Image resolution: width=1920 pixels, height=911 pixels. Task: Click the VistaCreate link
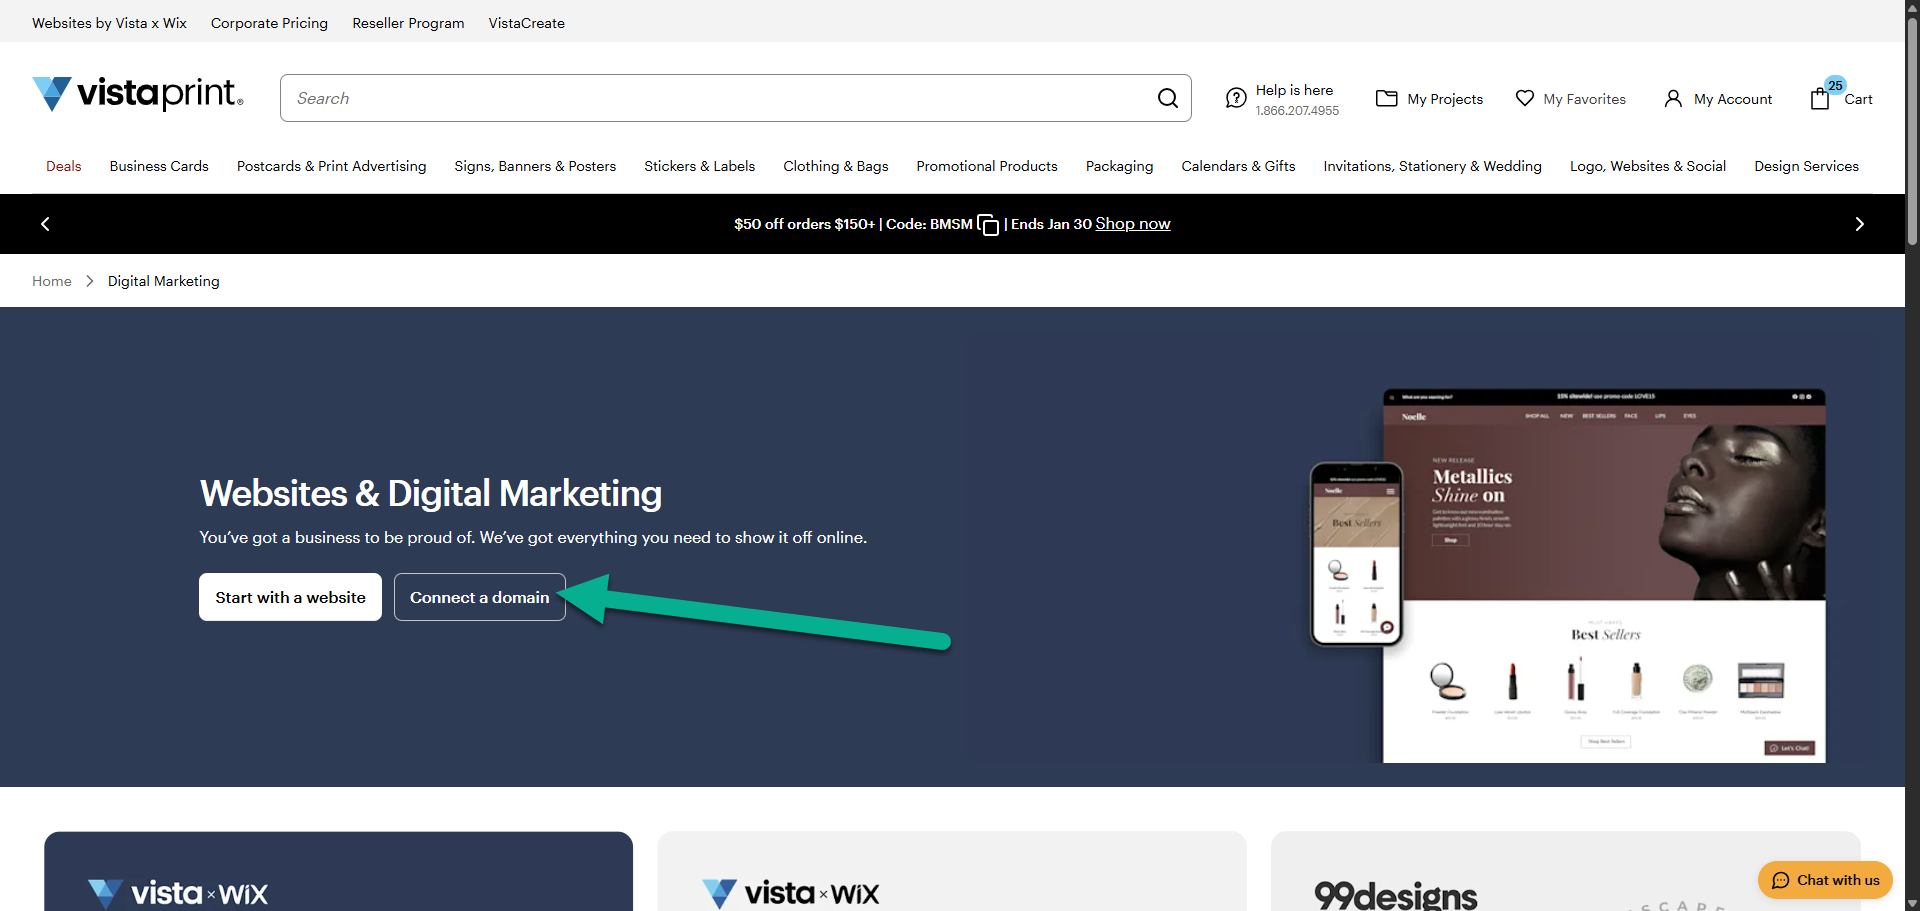[x=526, y=23]
